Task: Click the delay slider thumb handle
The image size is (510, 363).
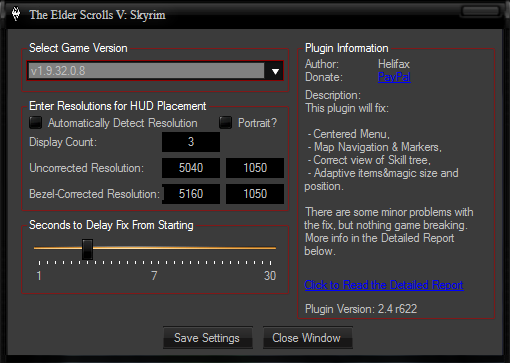Action: [87, 249]
